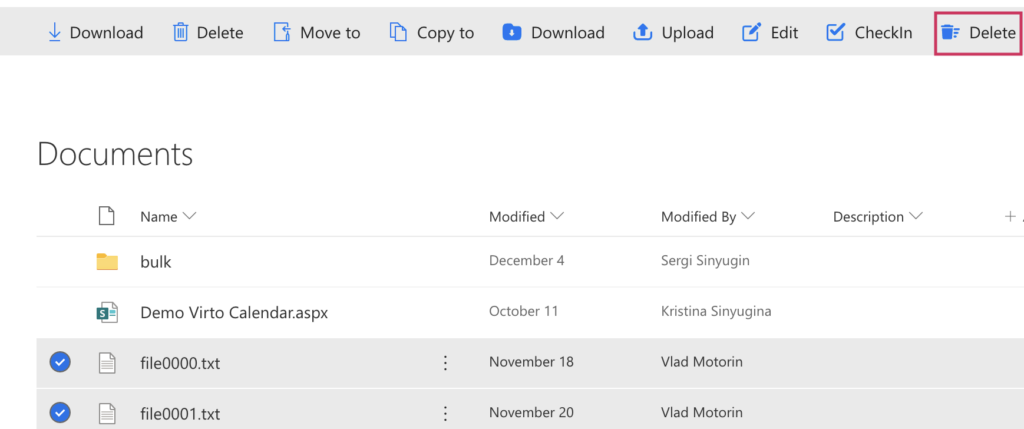Click the outlined arrow Download icon
Screen dimensions: 1024x429
[x=55, y=32]
